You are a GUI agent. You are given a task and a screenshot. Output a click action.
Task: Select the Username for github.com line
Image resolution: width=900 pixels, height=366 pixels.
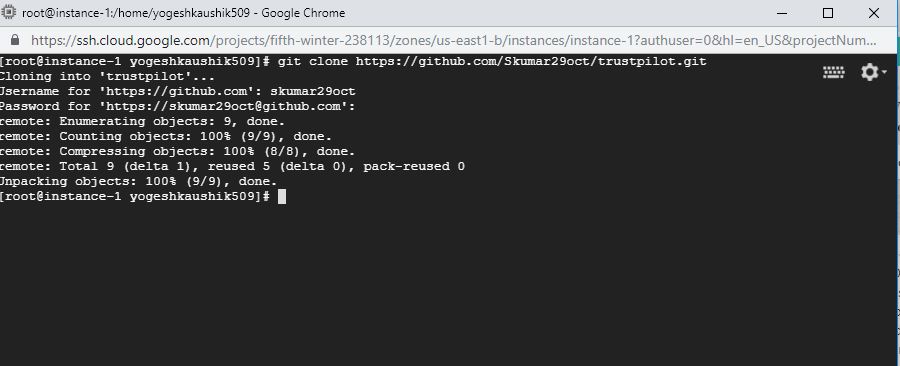coord(177,91)
